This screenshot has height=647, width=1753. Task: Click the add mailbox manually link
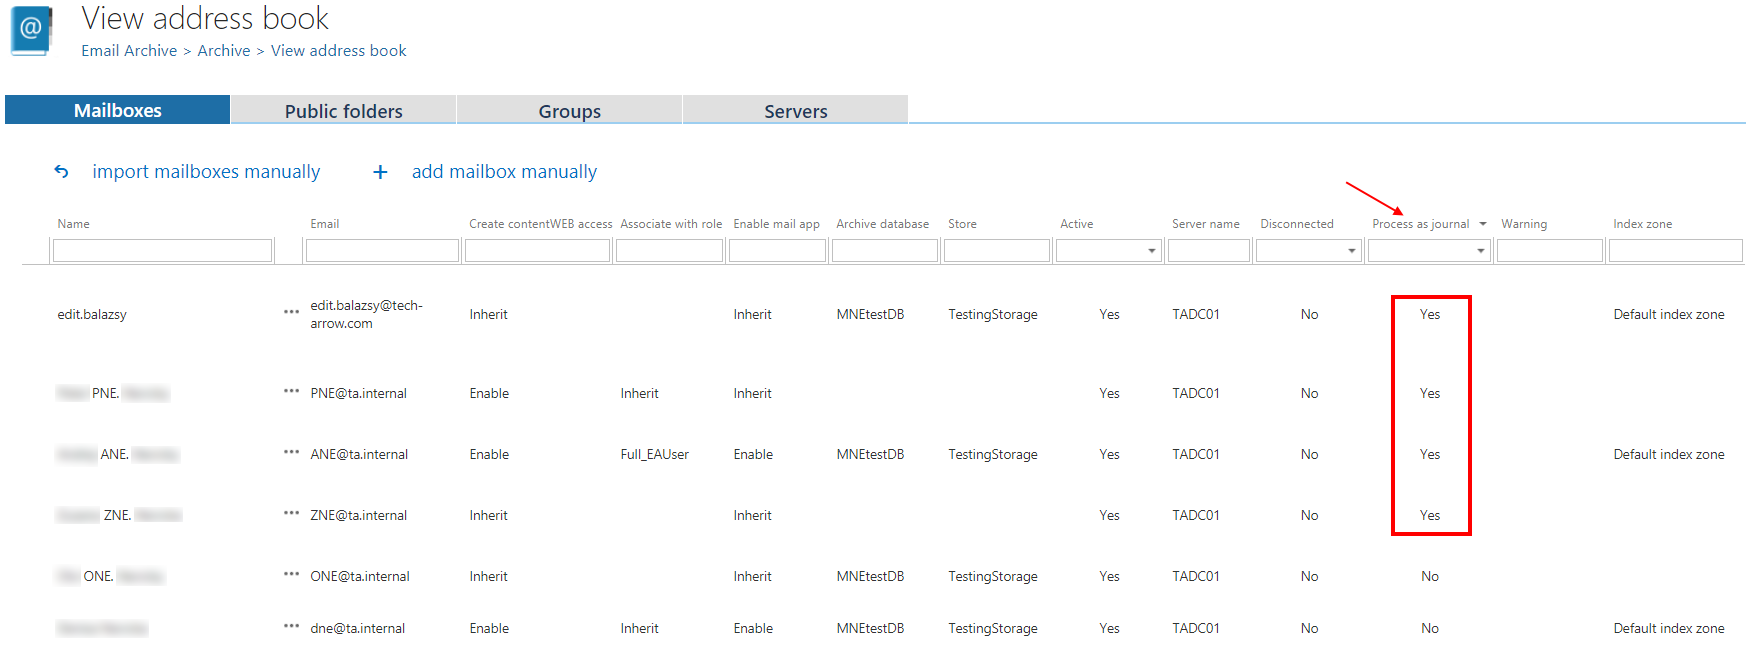point(504,172)
